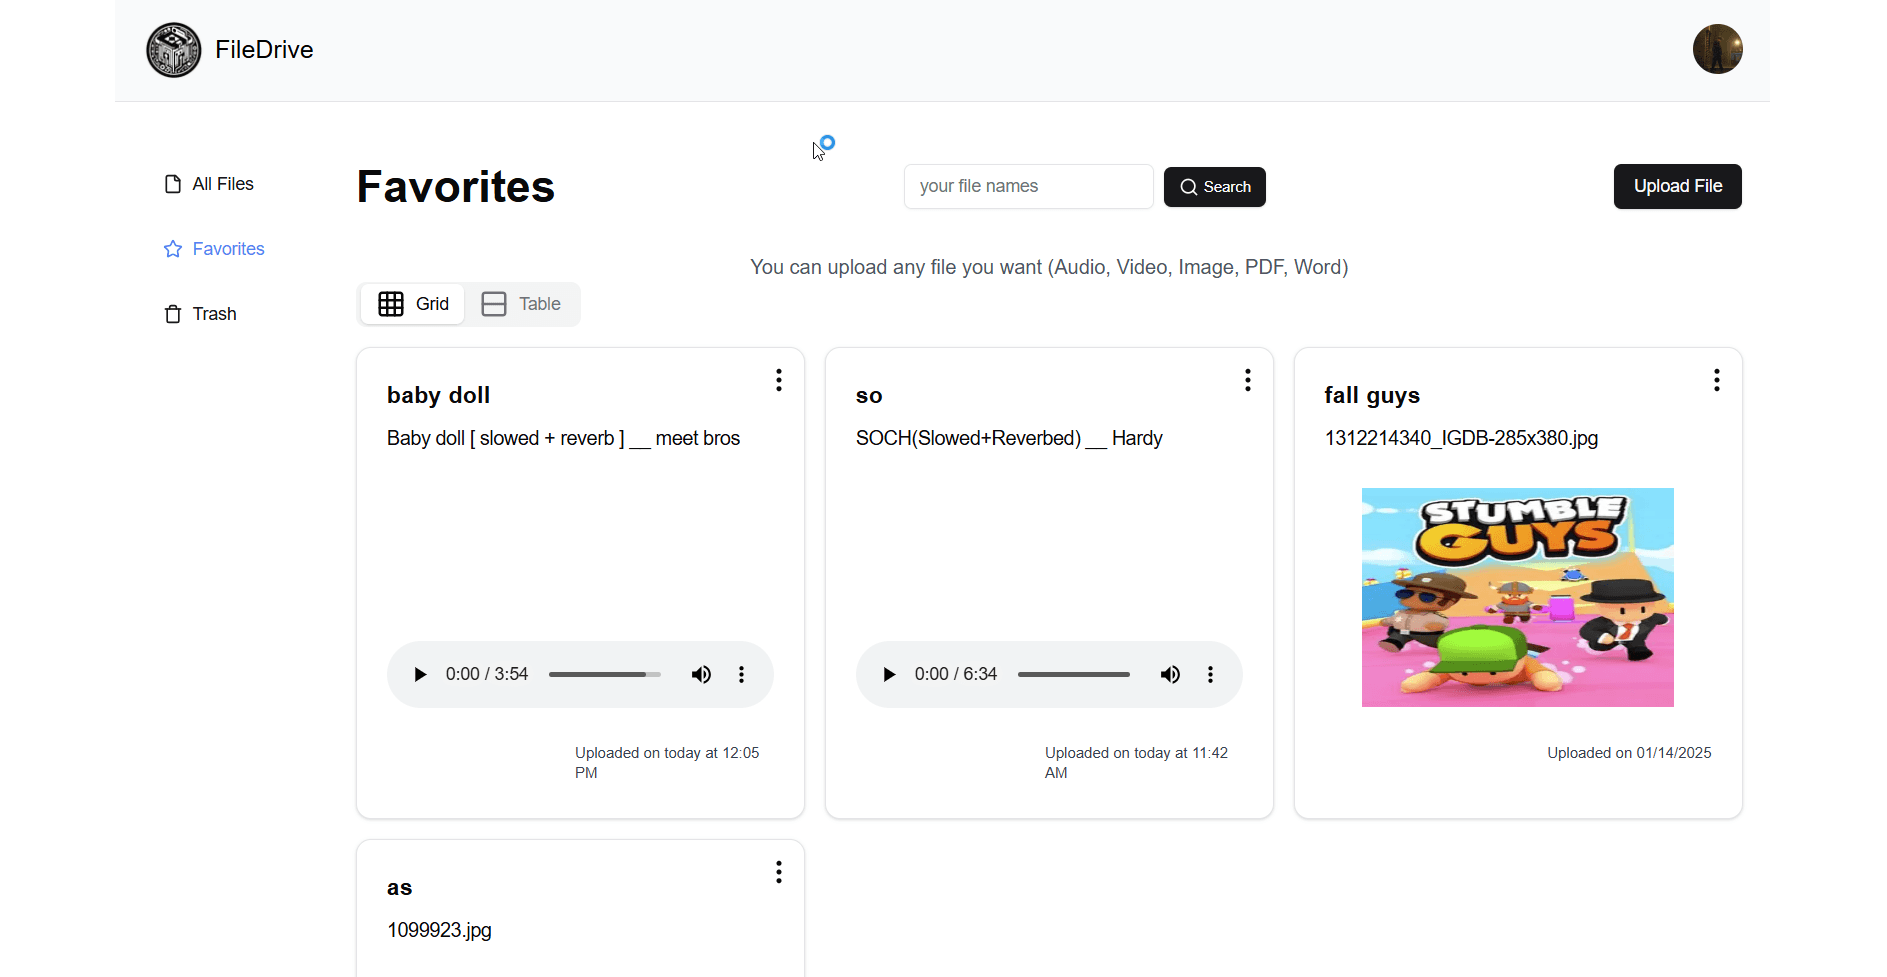1887x977 pixels.
Task: Open options menu for fall guys card
Action: [x=1717, y=380]
